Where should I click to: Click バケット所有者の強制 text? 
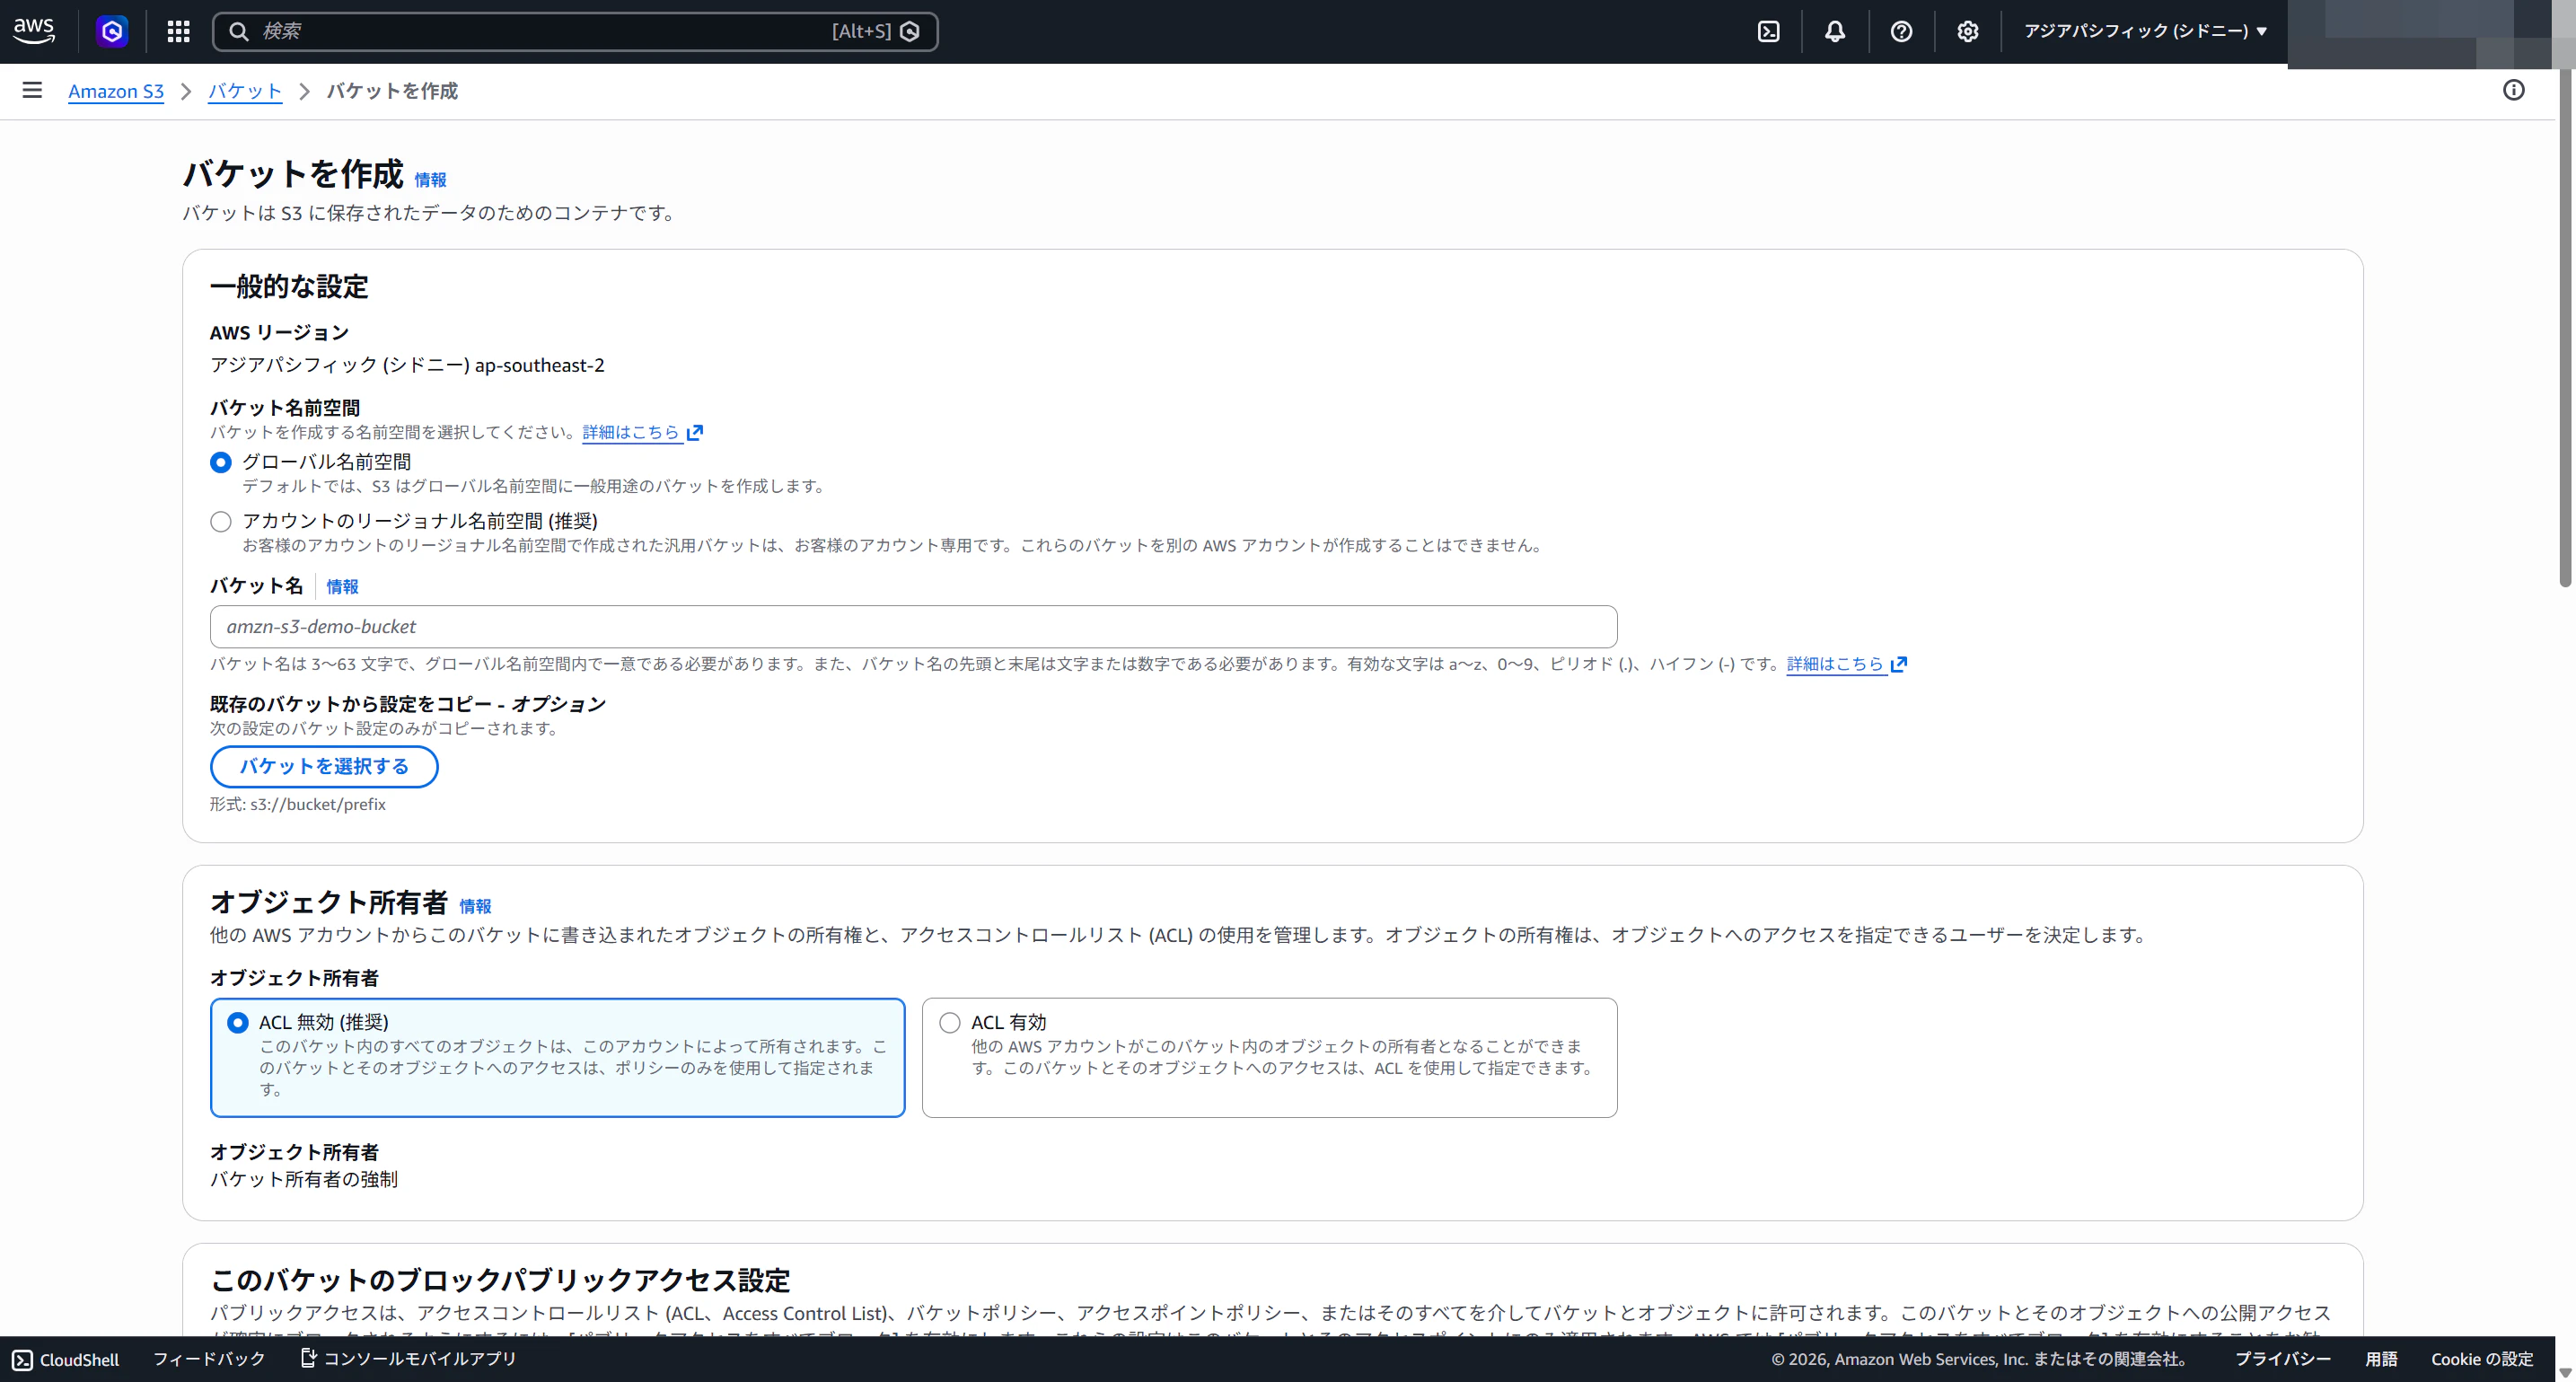click(x=304, y=1180)
